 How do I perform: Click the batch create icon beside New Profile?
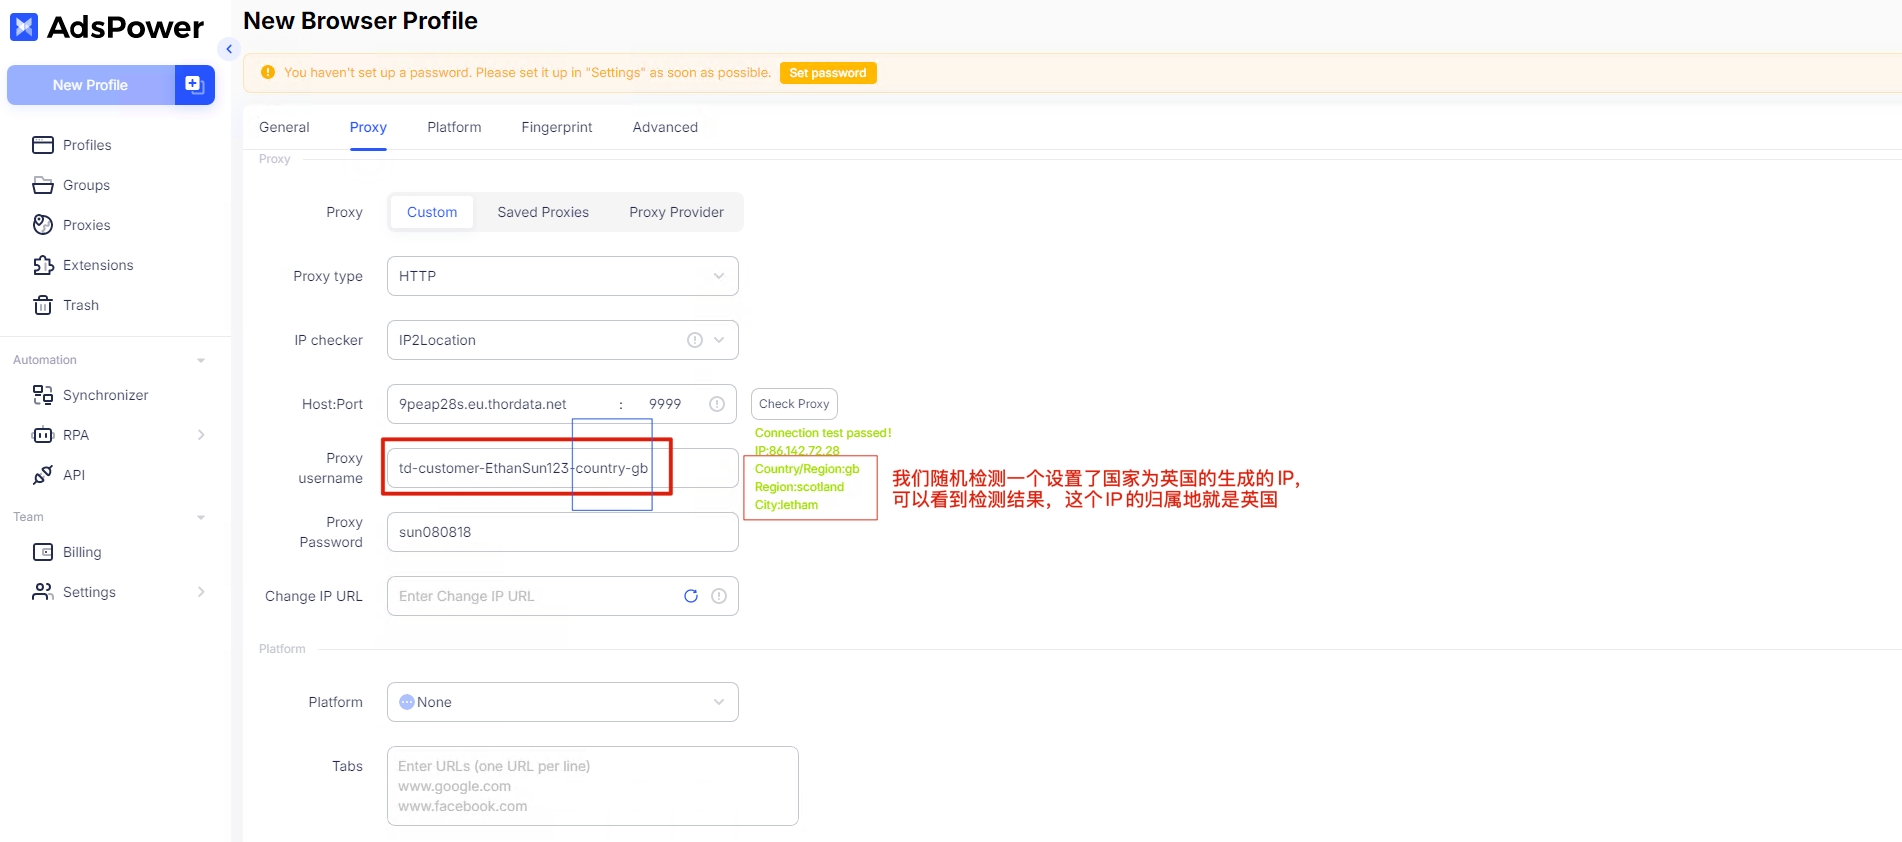pyautogui.click(x=195, y=85)
